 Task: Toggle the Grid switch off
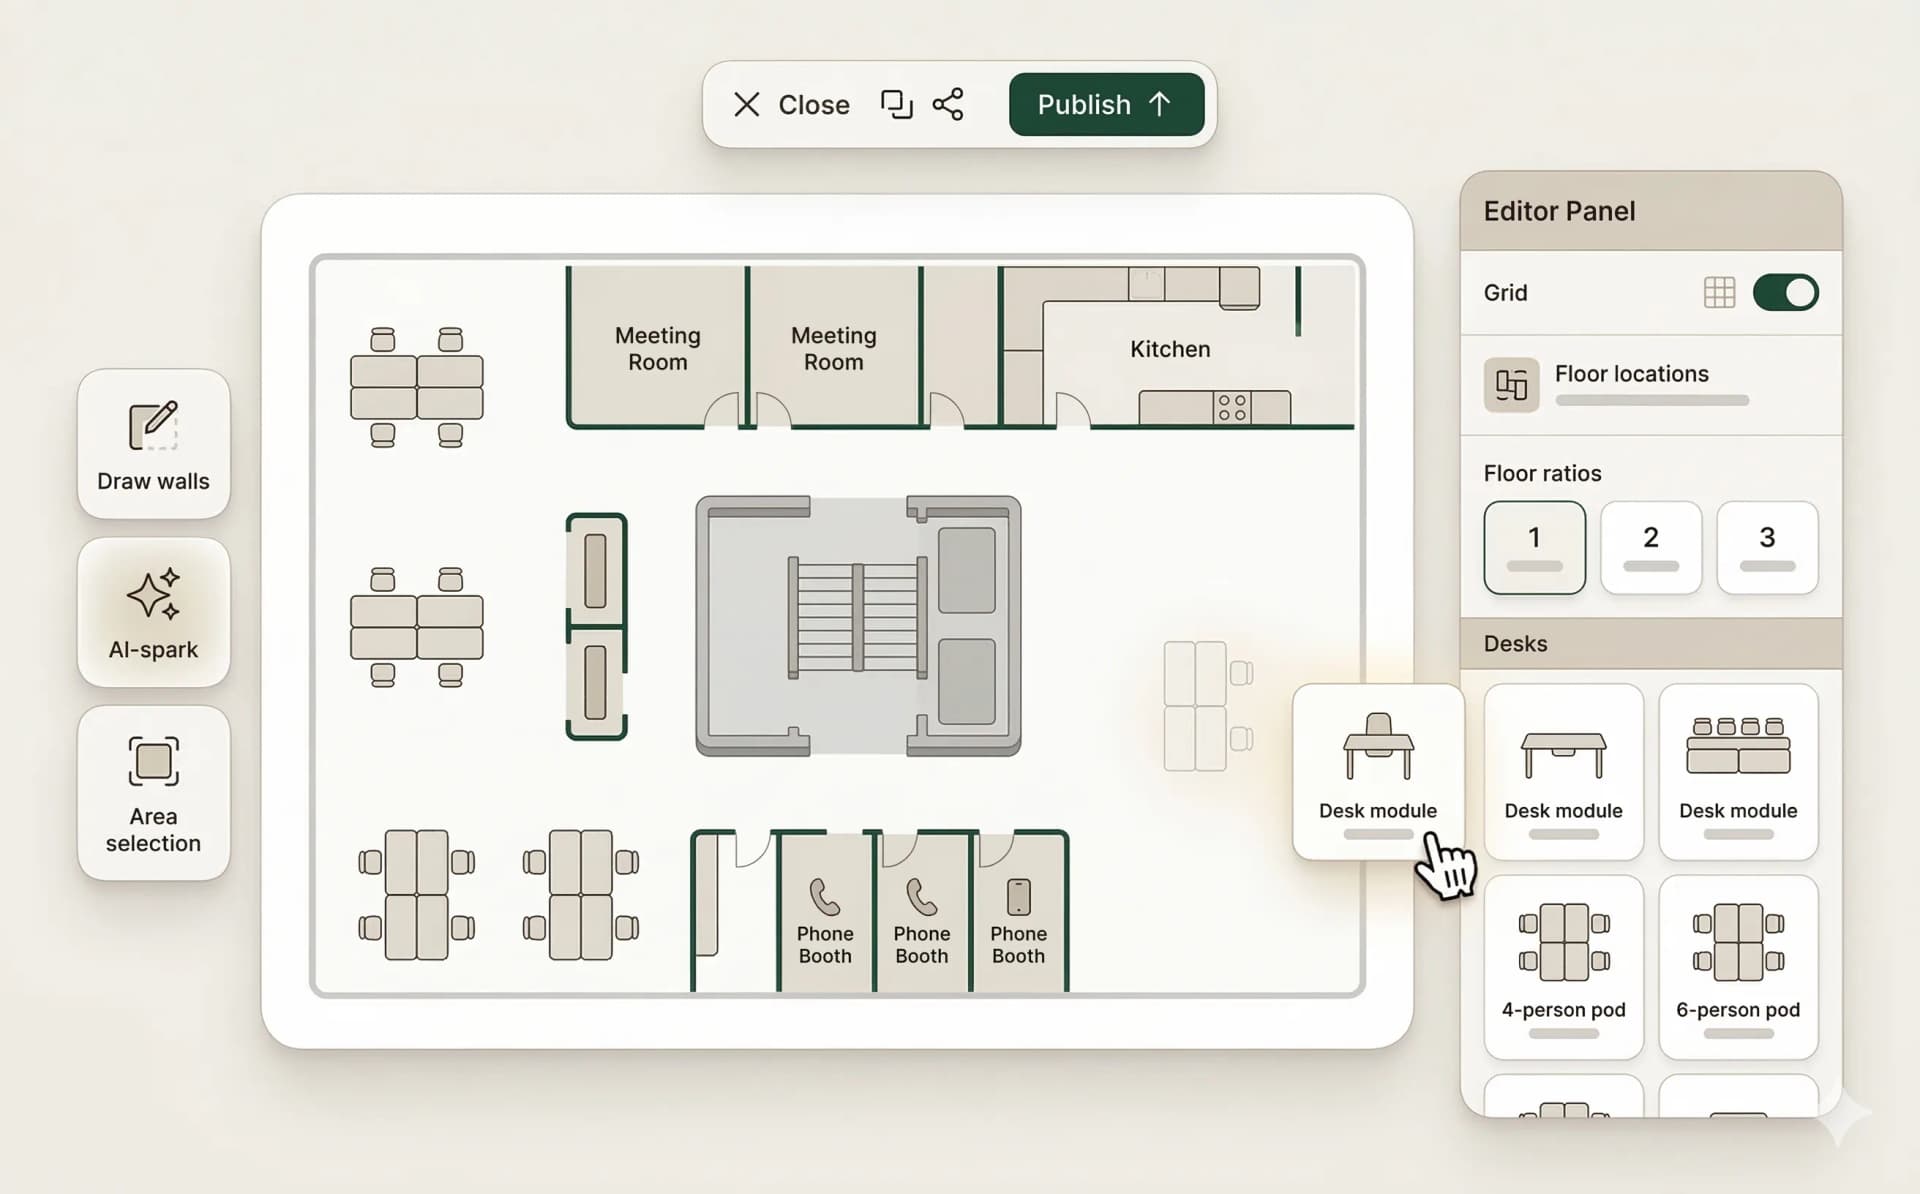click(1785, 293)
